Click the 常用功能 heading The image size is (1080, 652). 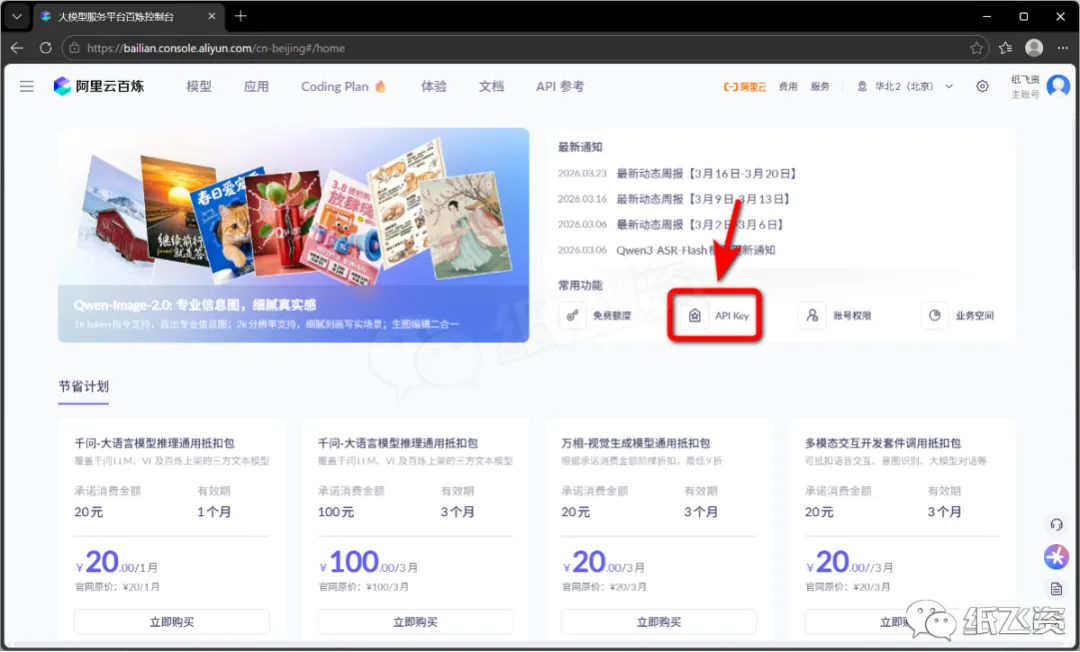tap(580, 285)
